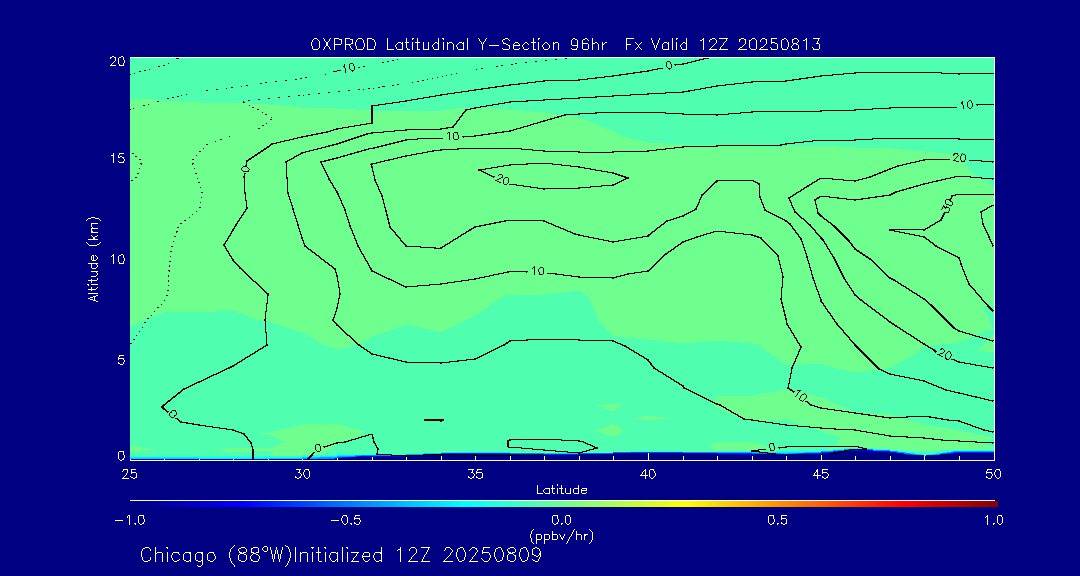The width and height of the screenshot is (1080, 576).
Task: Click the y-axis tick label 5
Action: coord(121,360)
